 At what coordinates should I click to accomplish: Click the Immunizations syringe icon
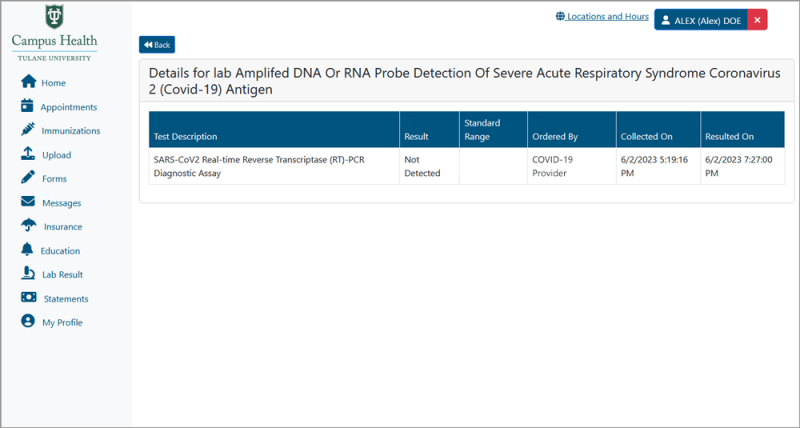tap(28, 129)
